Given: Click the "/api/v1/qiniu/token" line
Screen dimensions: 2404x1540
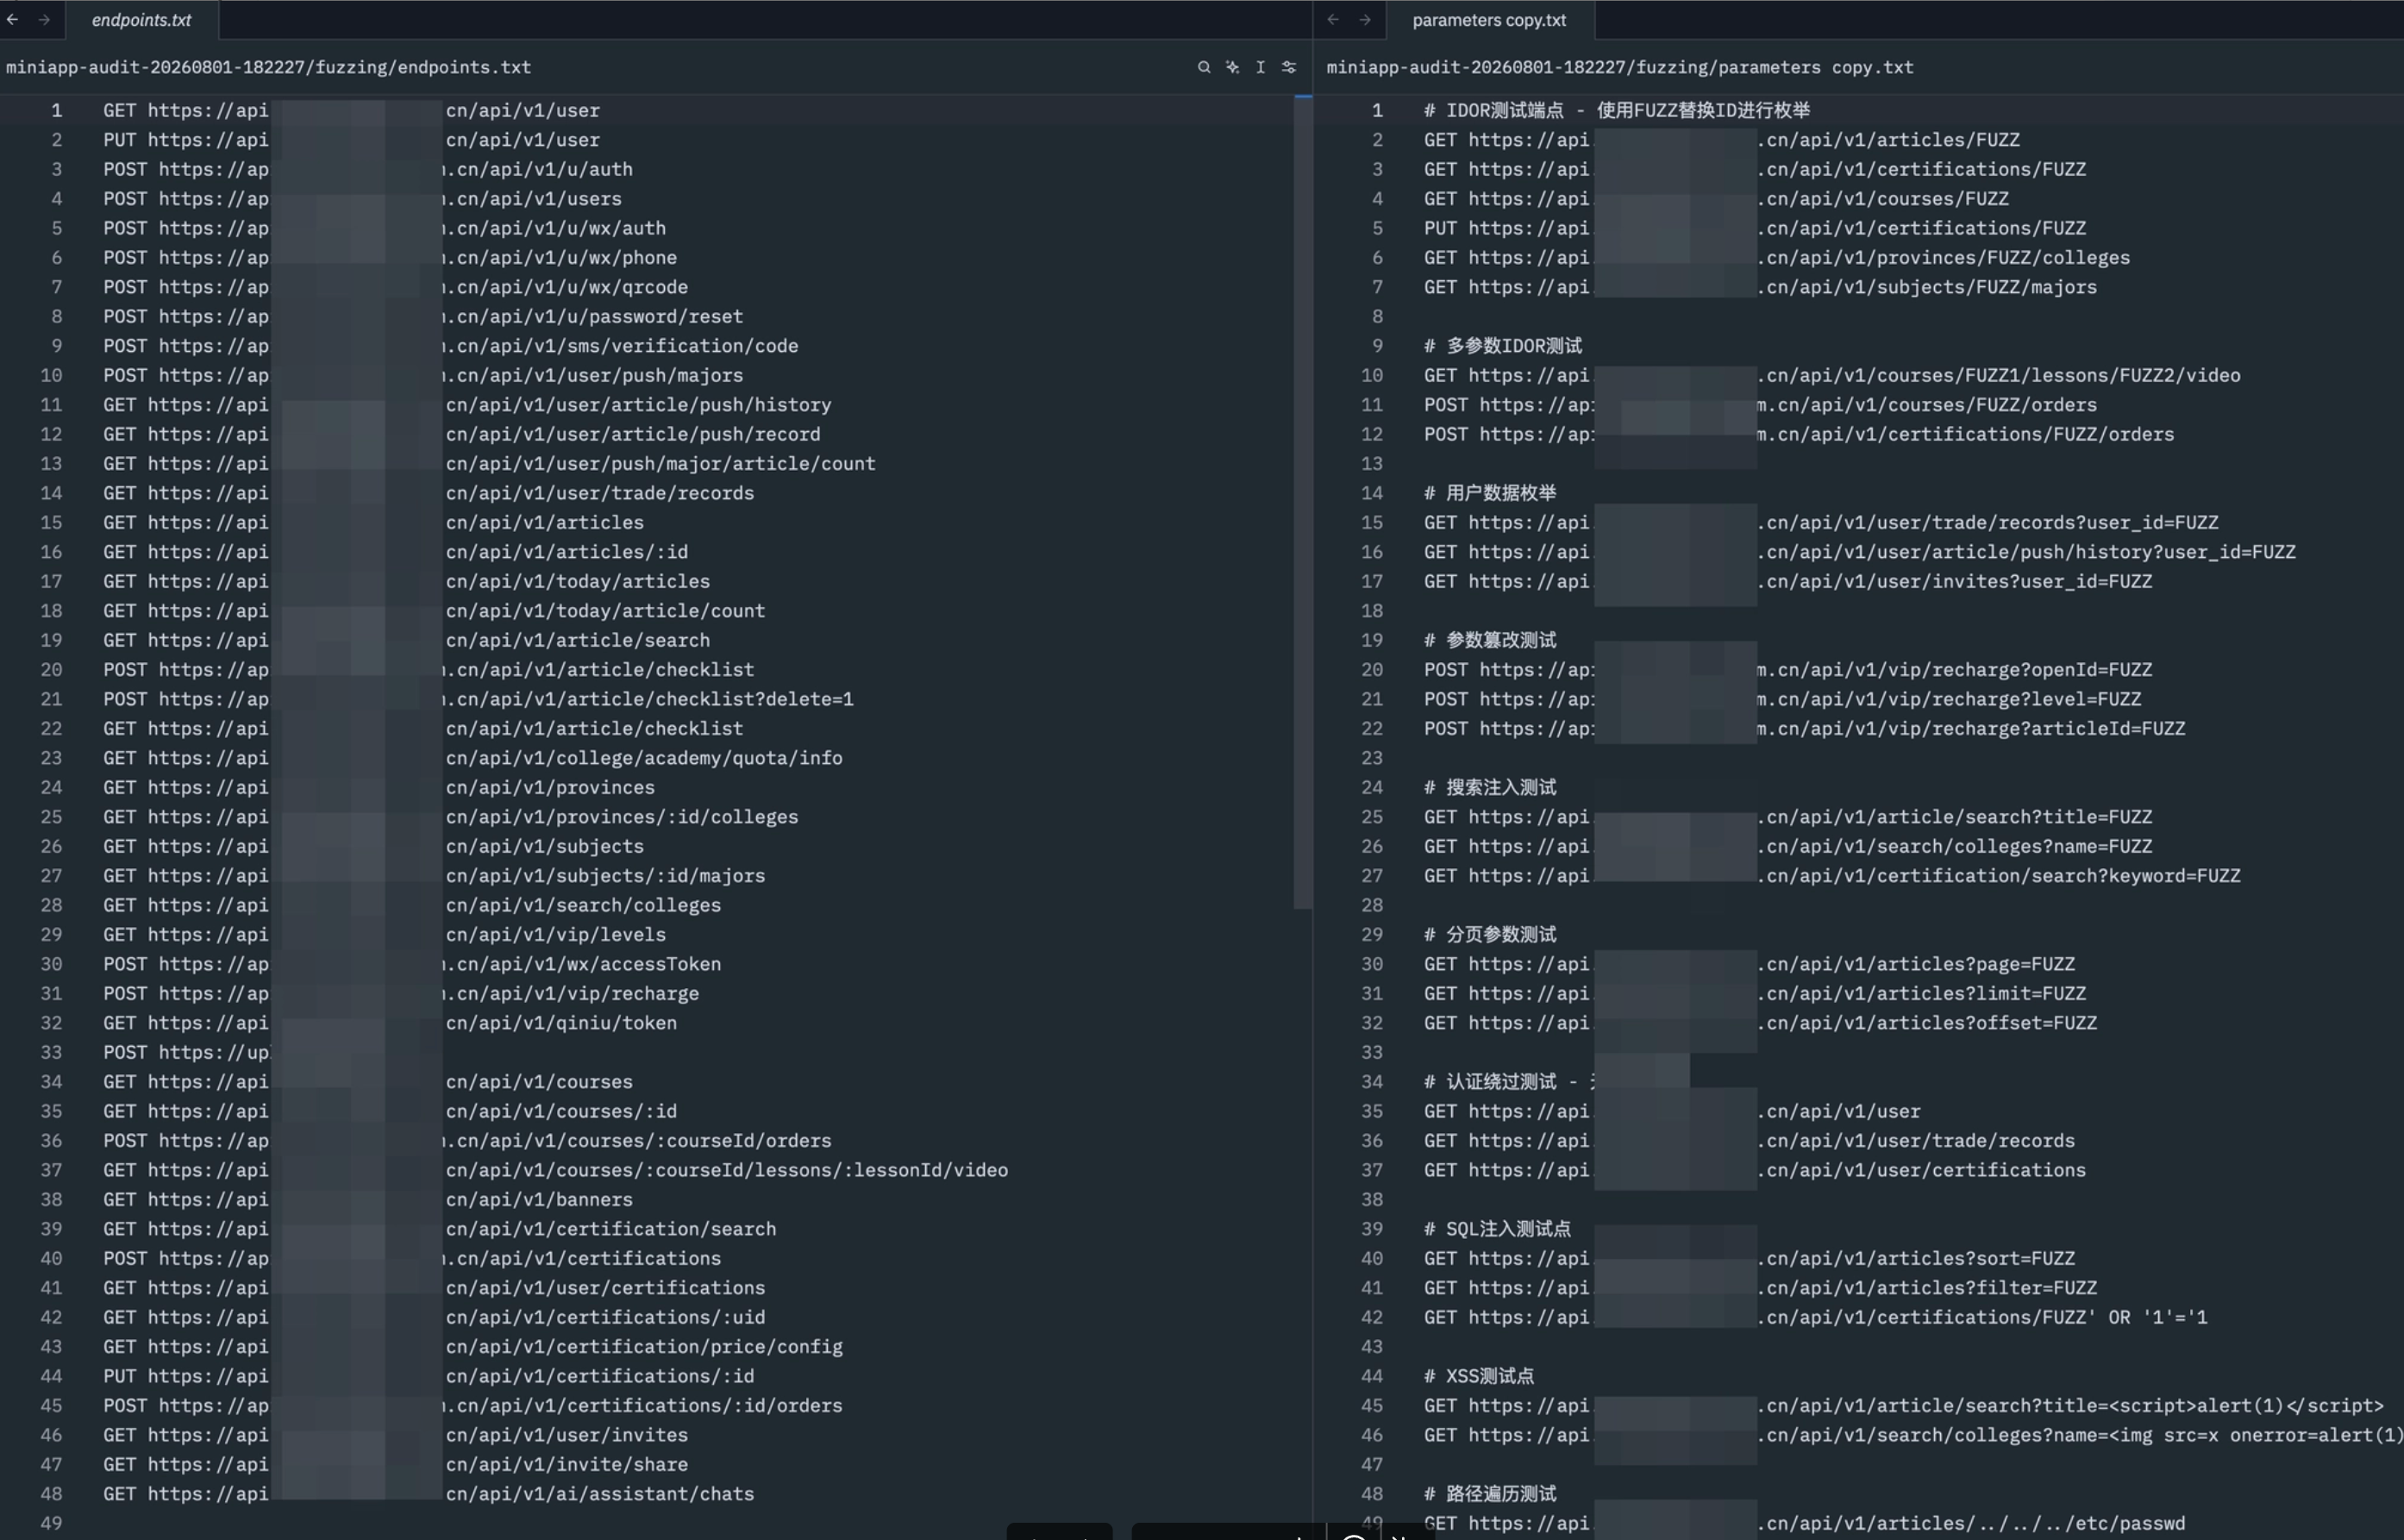Looking at the screenshot, I should pyautogui.click(x=390, y=1023).
